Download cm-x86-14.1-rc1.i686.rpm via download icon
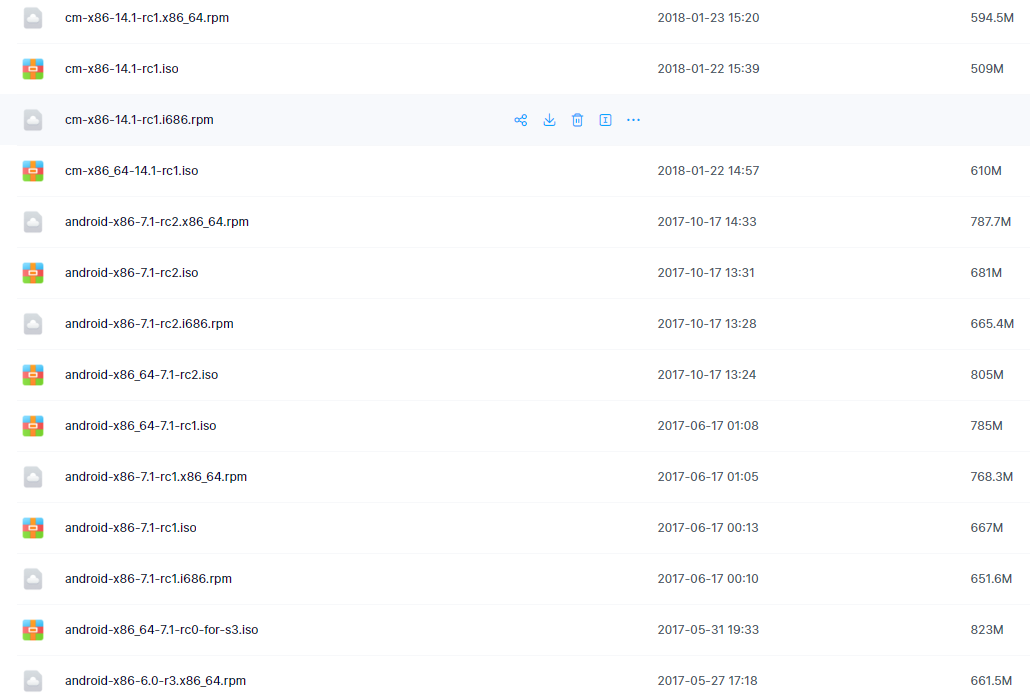 pyautogui.click(x=549, y=120)
